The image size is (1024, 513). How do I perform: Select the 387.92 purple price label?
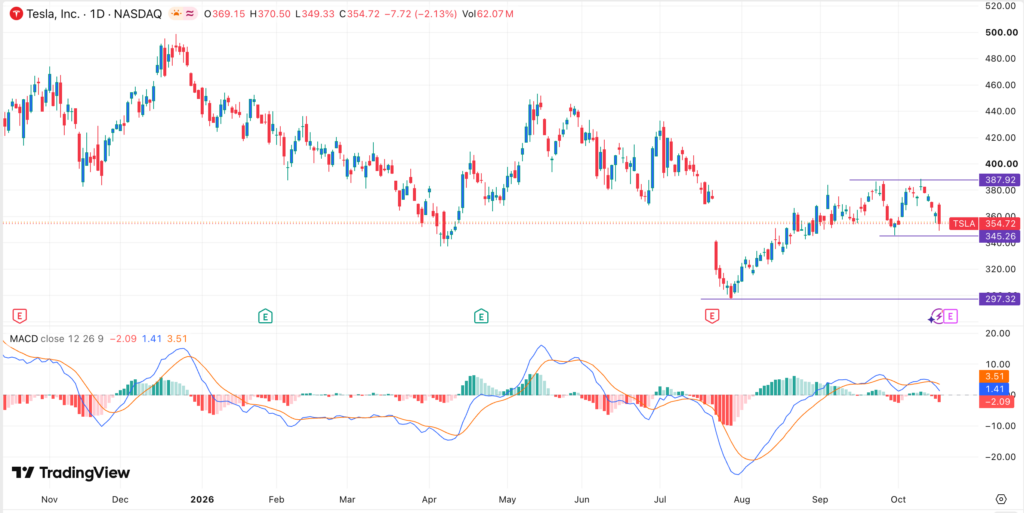[999, 179]
